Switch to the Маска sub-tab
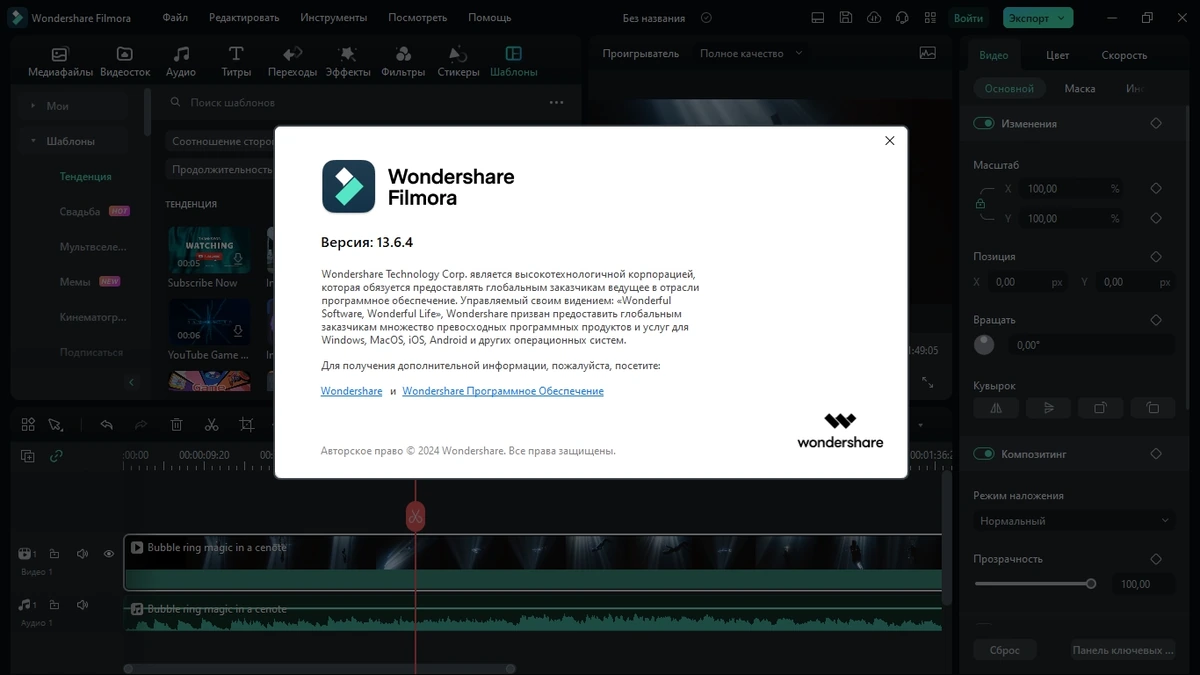This screenshot has width=1200, height=675. pos(1080,88)
